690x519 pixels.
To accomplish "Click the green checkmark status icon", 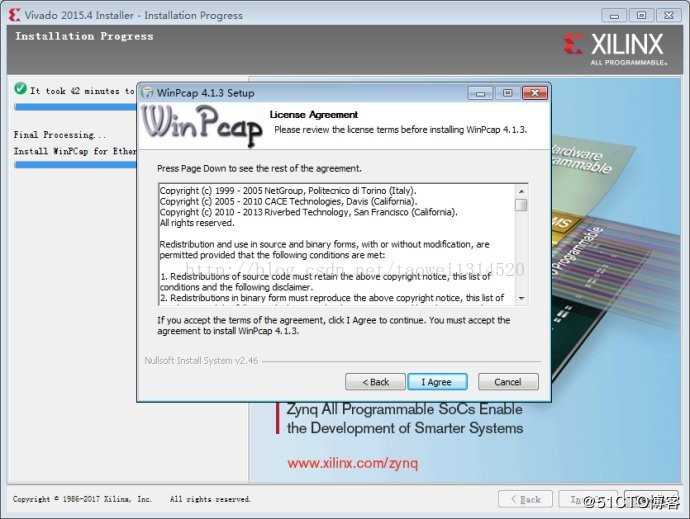I will click(20, 88).
